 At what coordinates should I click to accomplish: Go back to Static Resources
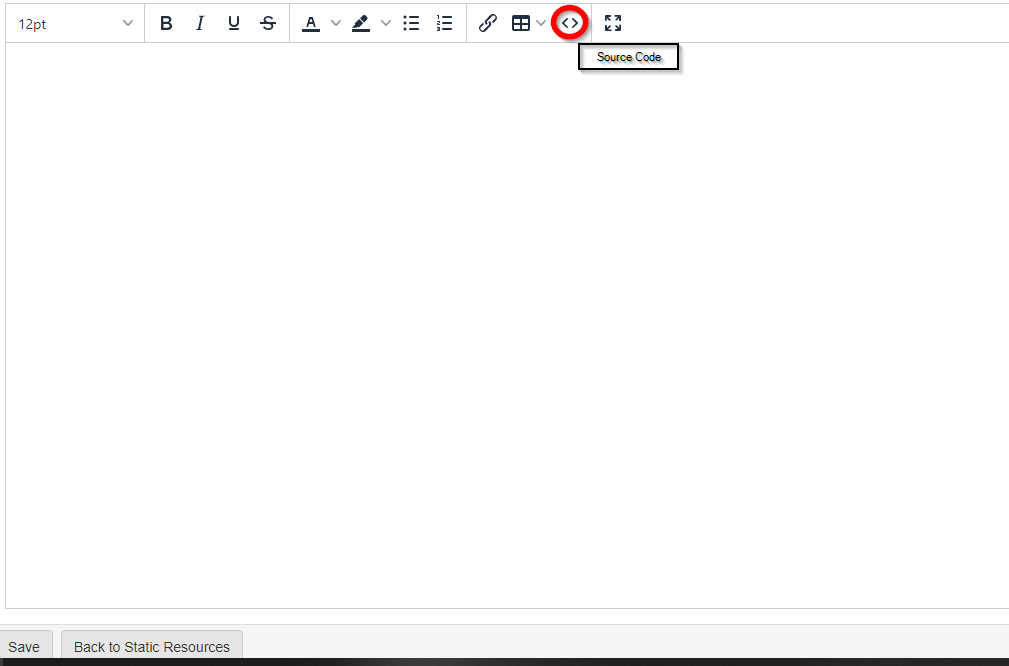point(152,647)
